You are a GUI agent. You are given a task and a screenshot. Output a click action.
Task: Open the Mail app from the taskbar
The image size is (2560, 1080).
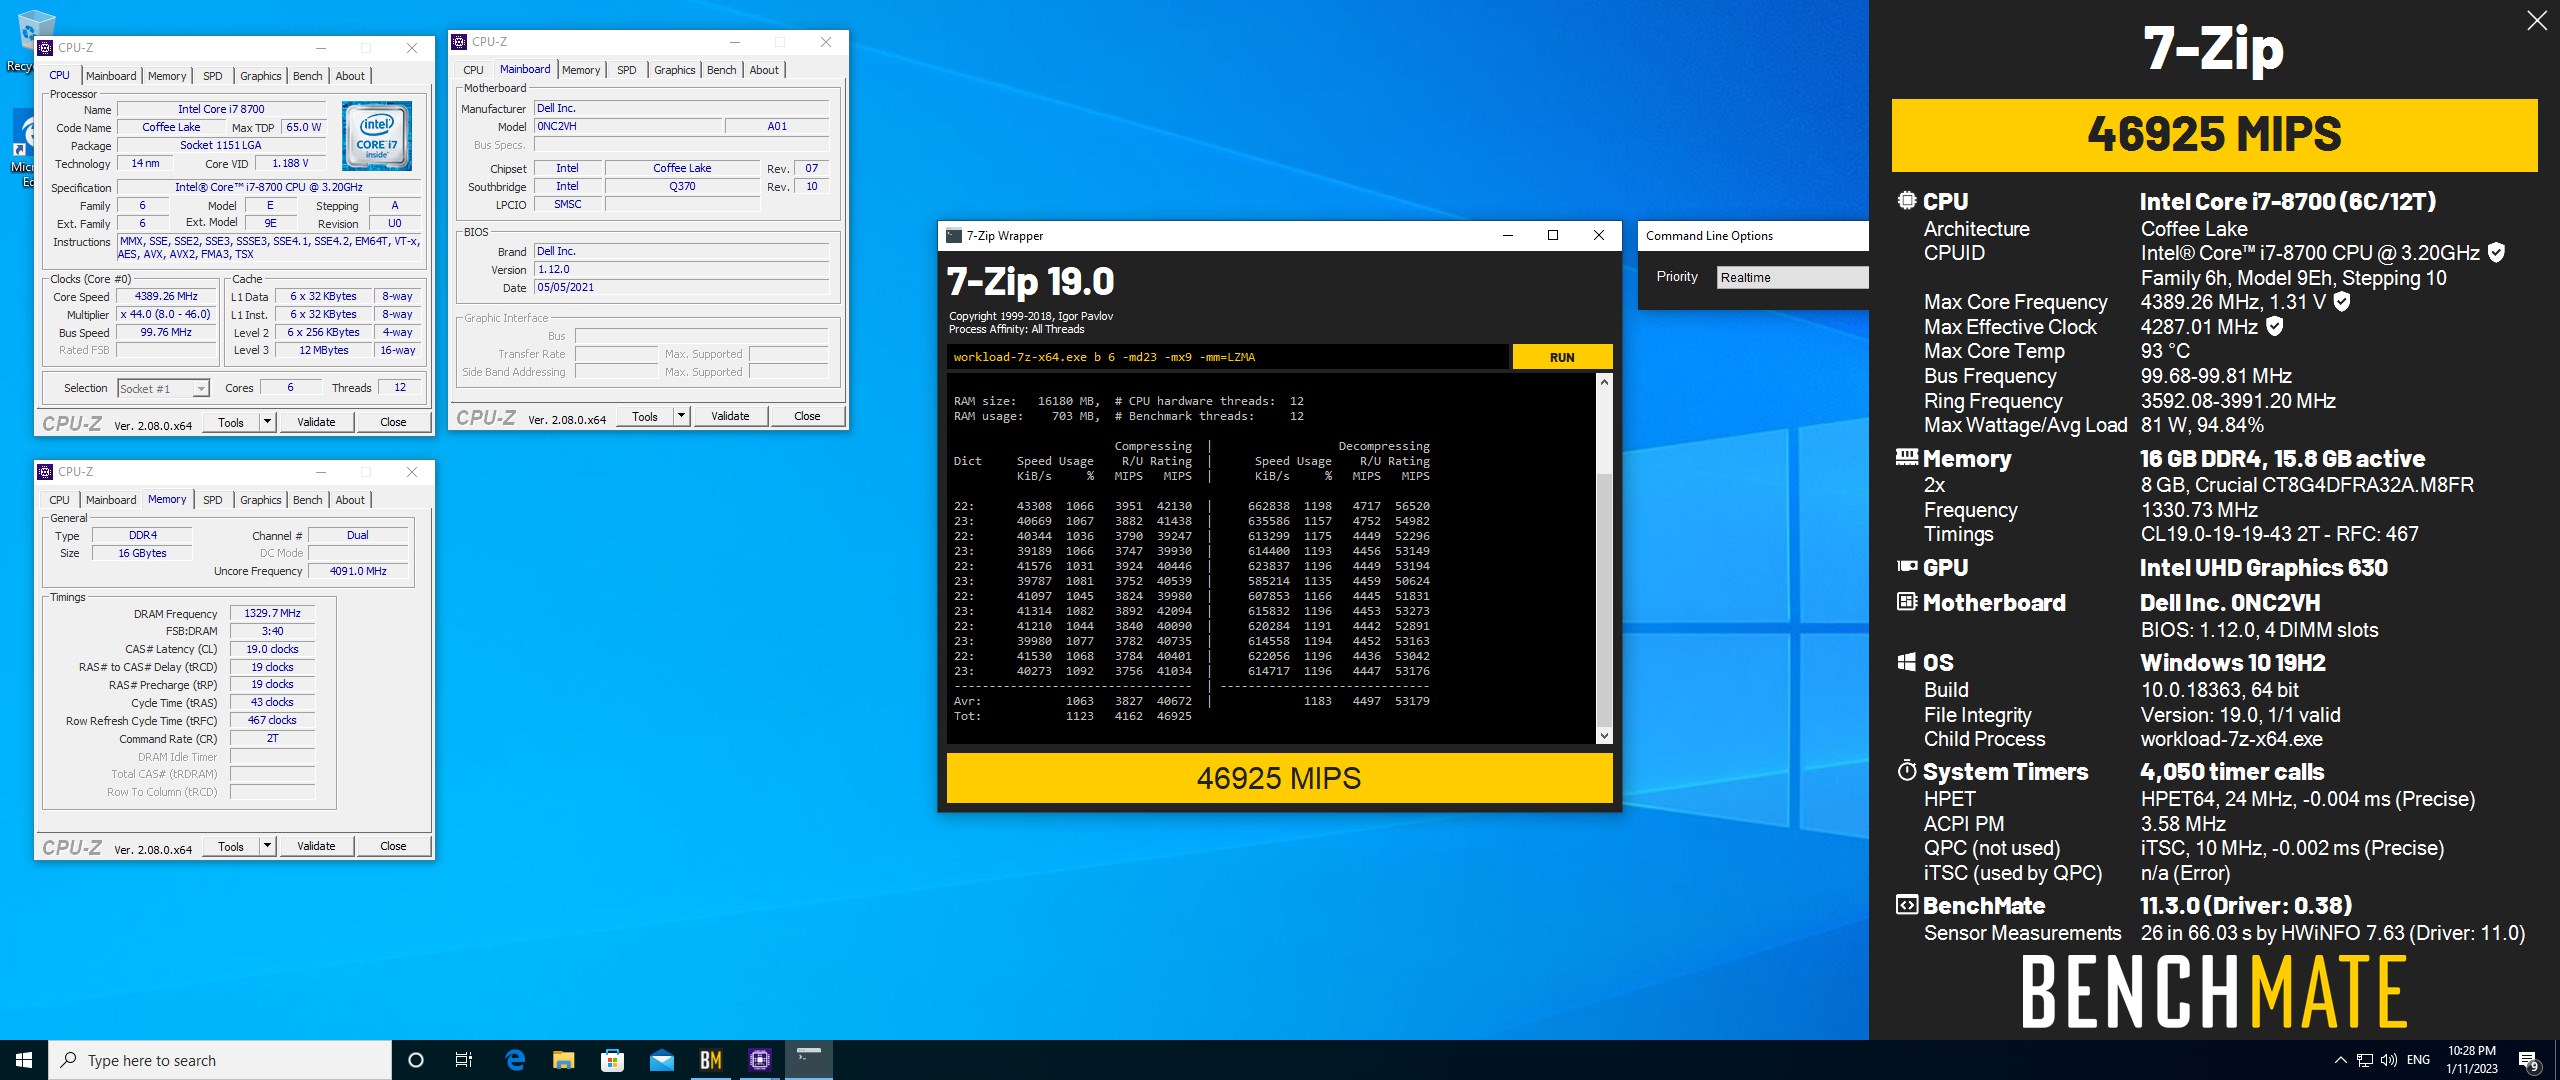click(x=662, y=1060)
